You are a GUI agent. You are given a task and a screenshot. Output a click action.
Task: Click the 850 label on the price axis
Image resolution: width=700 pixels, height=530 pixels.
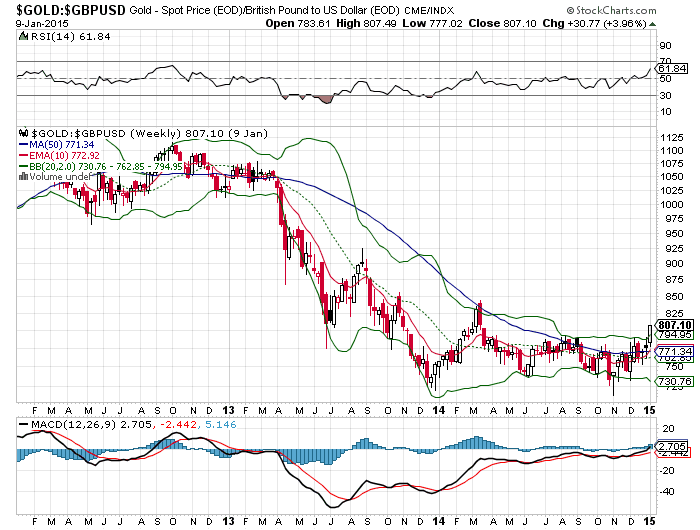(x=674, y=296)
